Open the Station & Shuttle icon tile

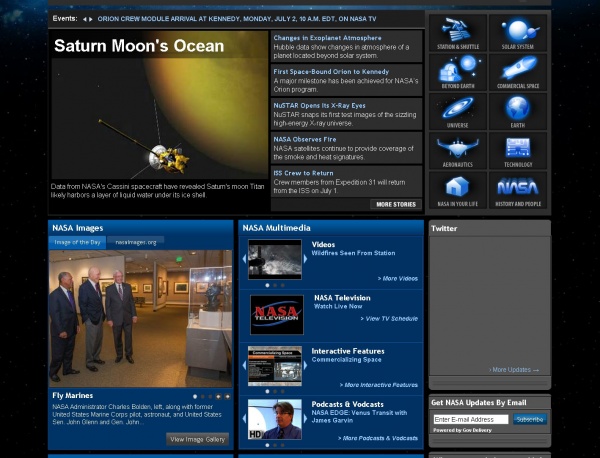(x=458, y=33)
